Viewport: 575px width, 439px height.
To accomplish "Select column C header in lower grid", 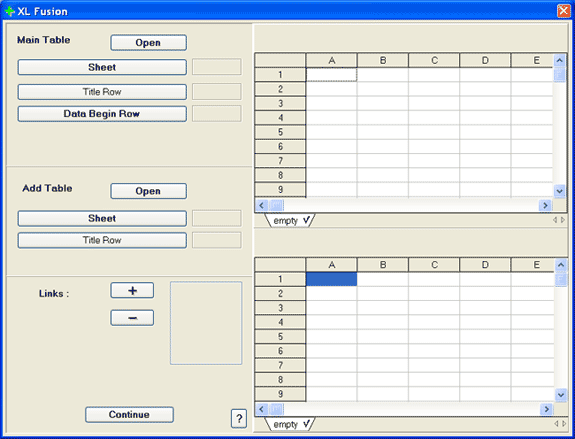I will 434,265.
